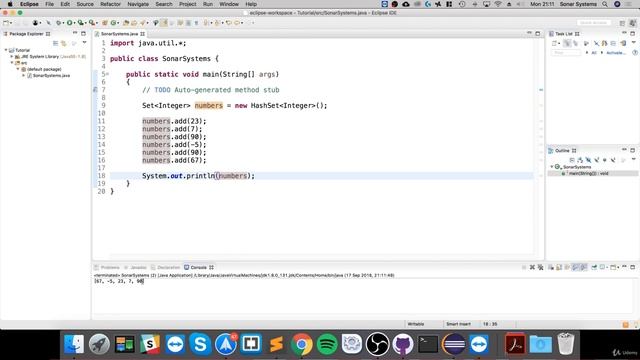Open the dropdown next to Debug button
This screenshot has height=360, width=640.
[63, 23]
